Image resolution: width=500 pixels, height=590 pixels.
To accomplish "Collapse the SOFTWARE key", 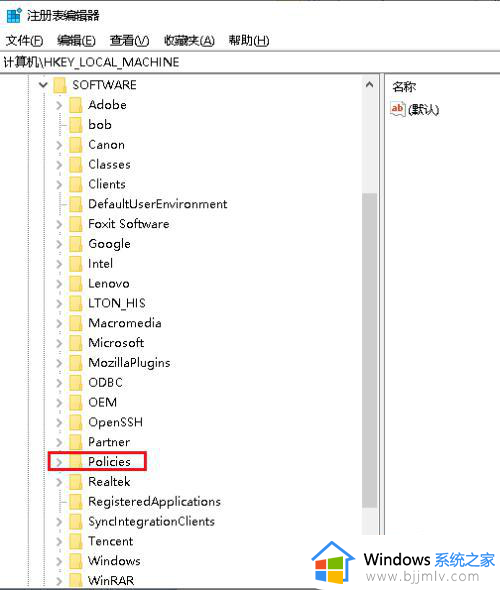I will point(44,85).
